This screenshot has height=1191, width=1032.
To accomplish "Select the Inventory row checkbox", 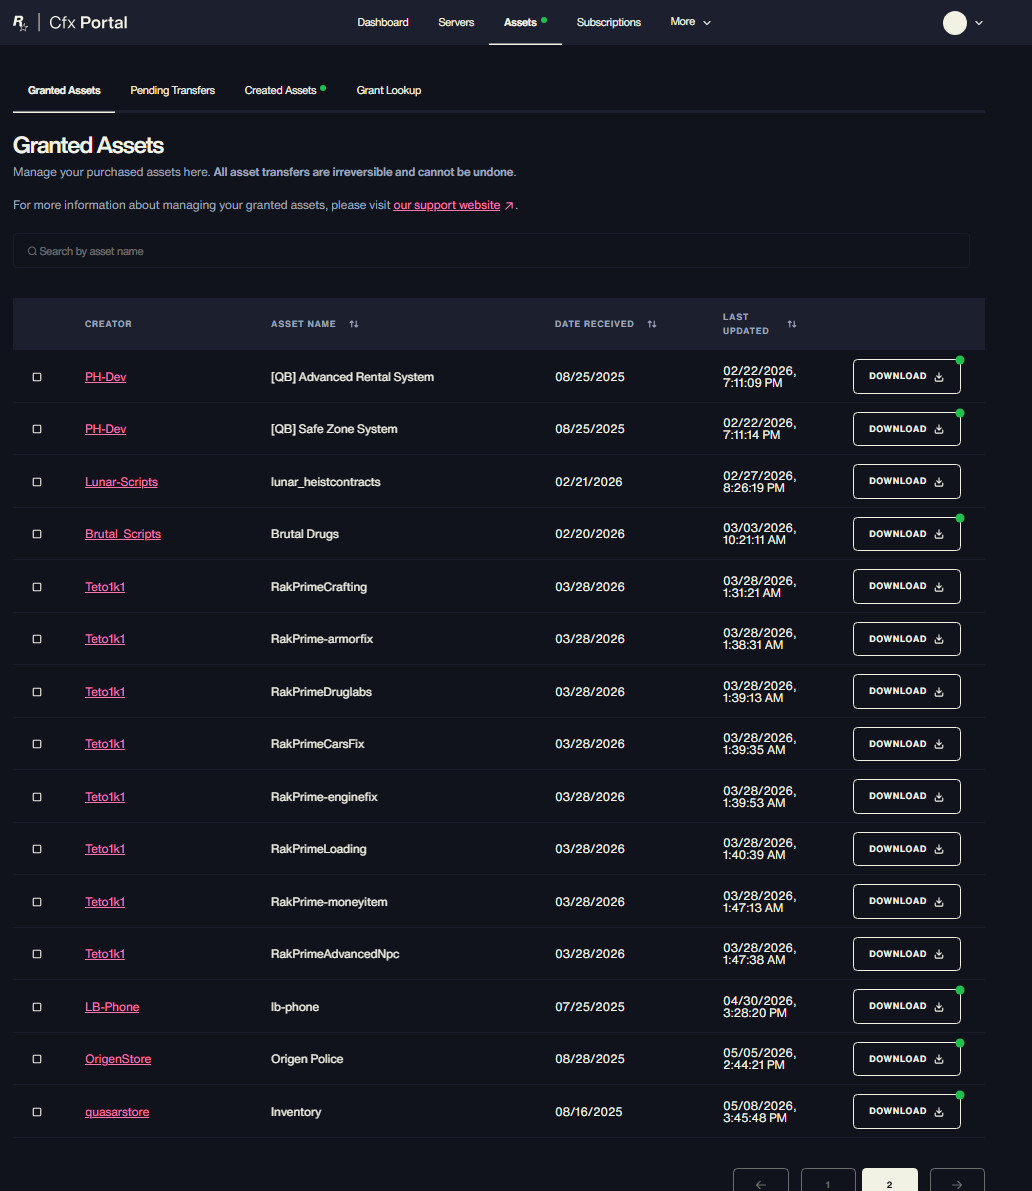I will (x=36, y=1112).
